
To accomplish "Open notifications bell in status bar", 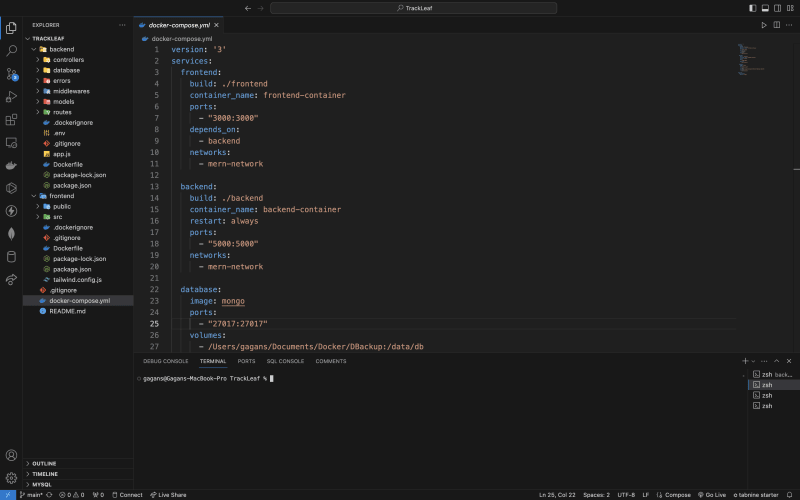I will (789, 495).
